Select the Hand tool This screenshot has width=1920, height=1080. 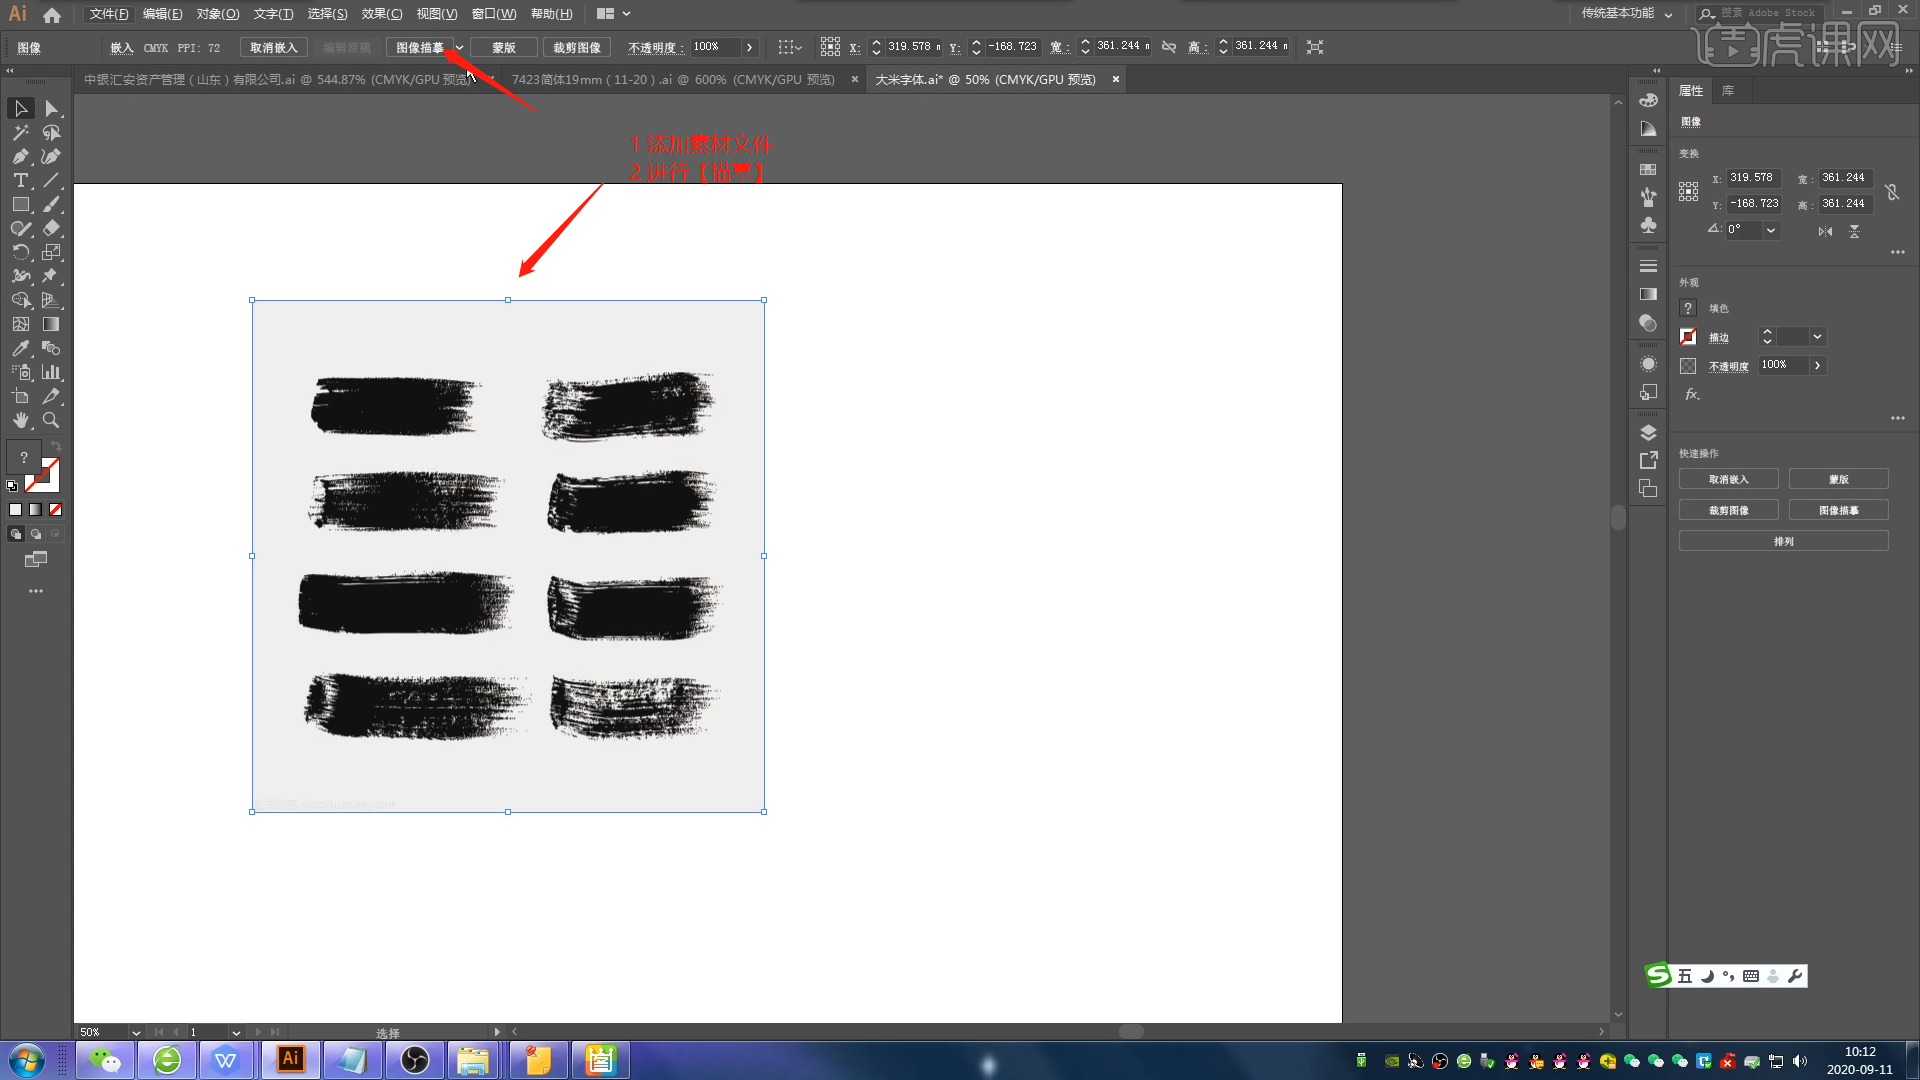tap(20, 420)
